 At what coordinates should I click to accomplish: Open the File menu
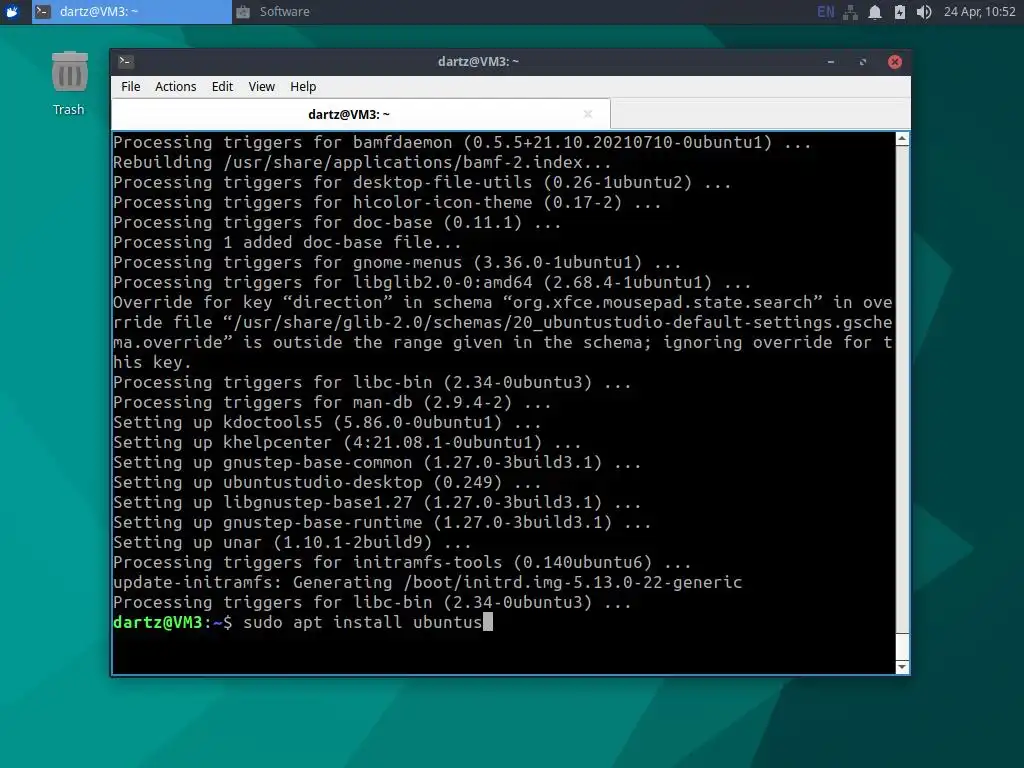pos(131,86)
